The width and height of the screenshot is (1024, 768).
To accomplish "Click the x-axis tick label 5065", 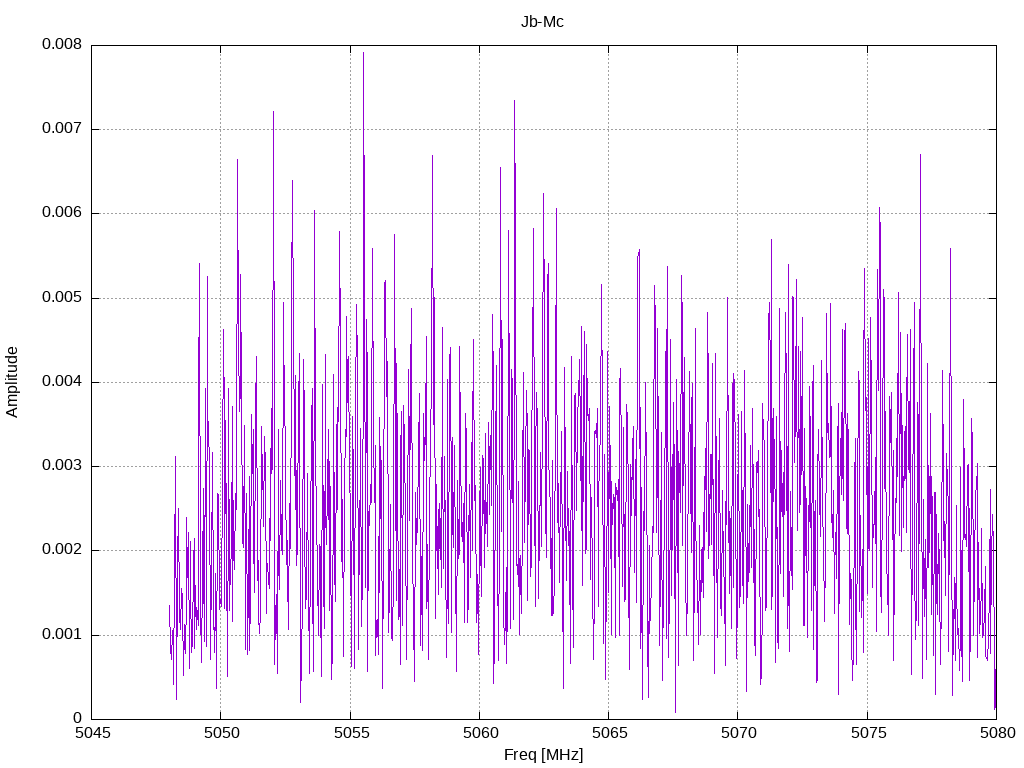I will coord(609,733).
